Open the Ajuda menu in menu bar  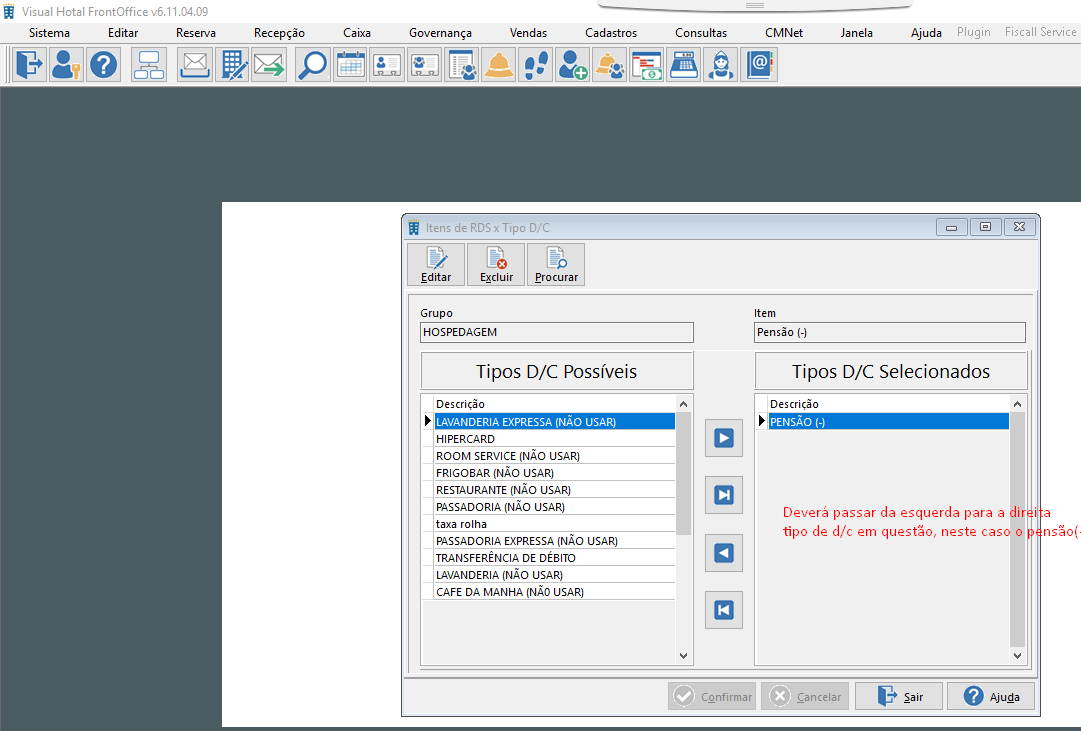click(x=926, y=33)
